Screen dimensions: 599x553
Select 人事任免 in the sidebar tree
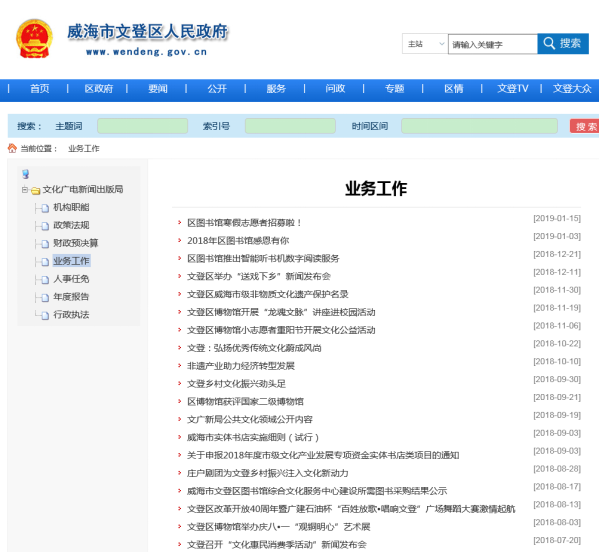point(71,279)
